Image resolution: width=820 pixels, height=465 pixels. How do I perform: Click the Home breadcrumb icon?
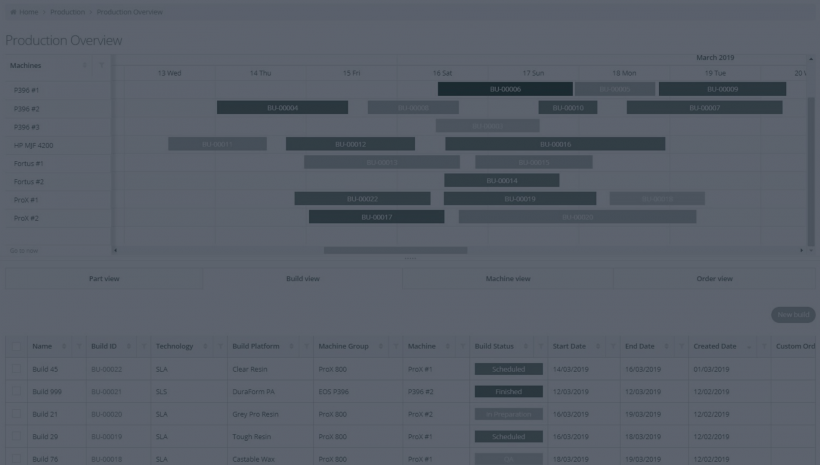(x=11, y=12)
